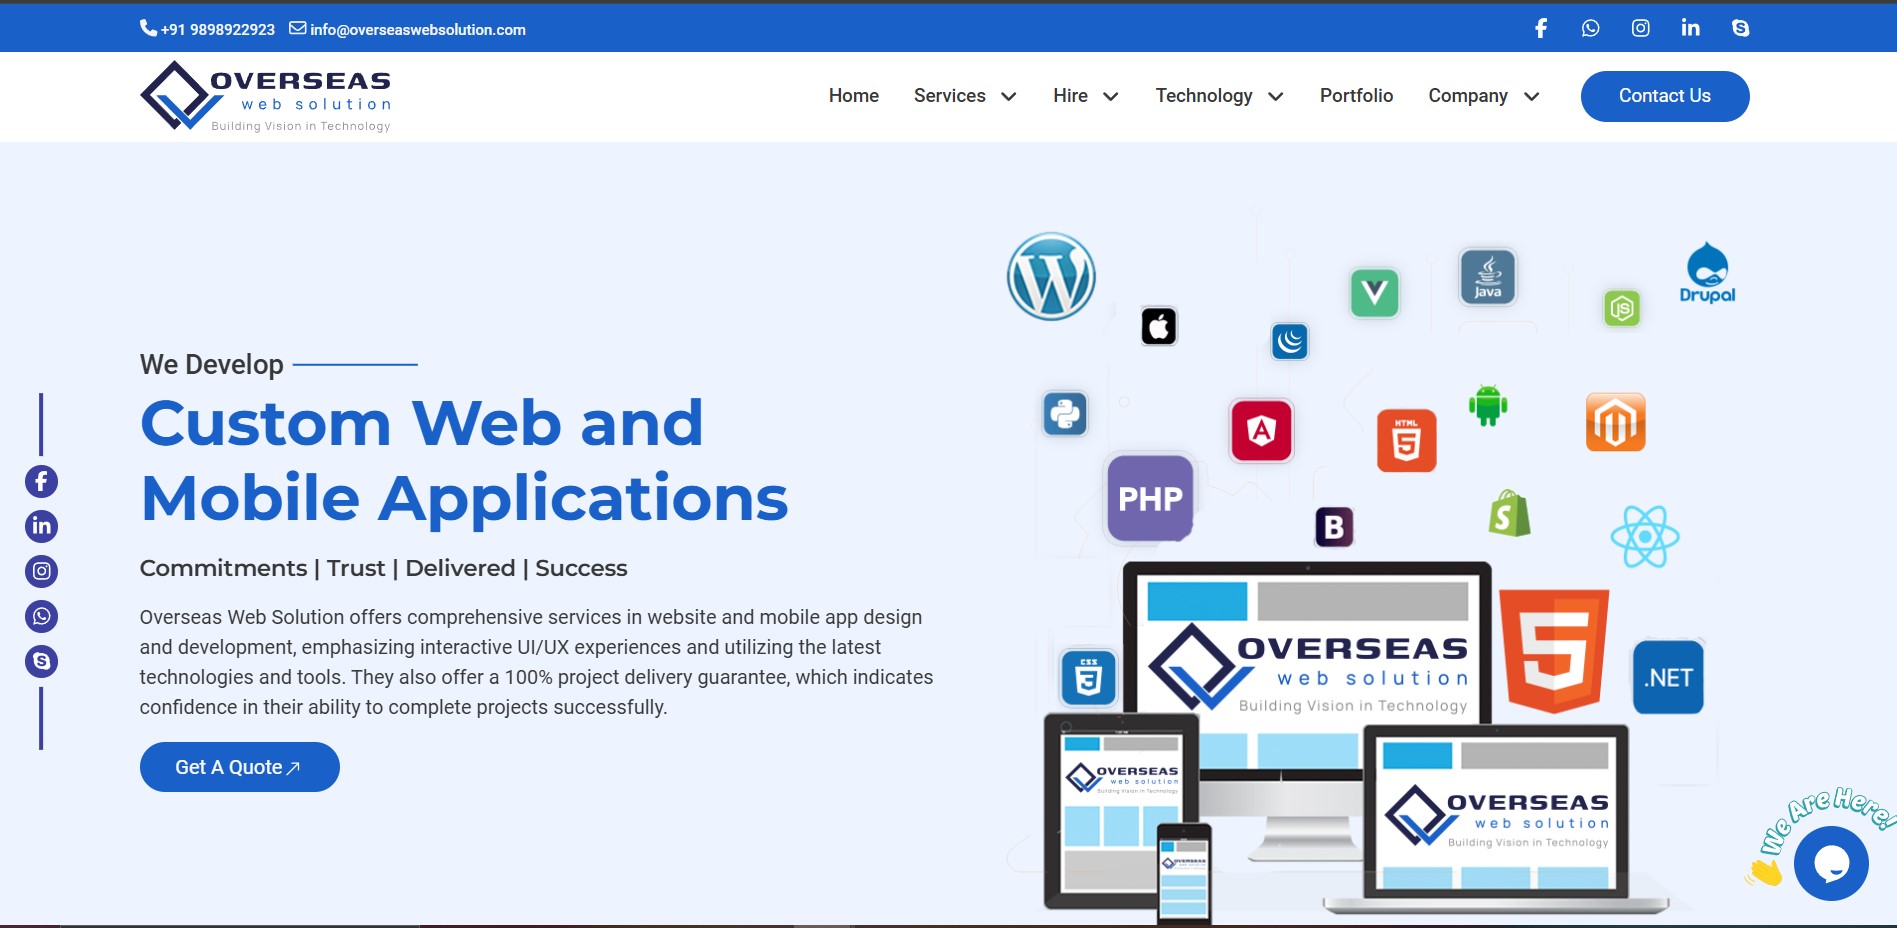Click the Apple iOS icon

point(1159,326)
